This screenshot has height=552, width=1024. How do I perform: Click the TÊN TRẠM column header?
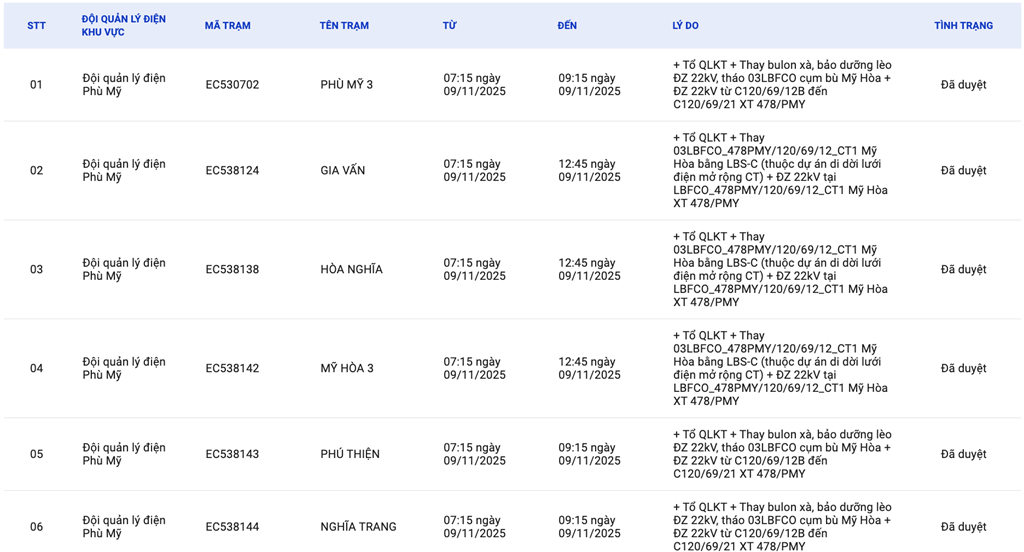344,26
